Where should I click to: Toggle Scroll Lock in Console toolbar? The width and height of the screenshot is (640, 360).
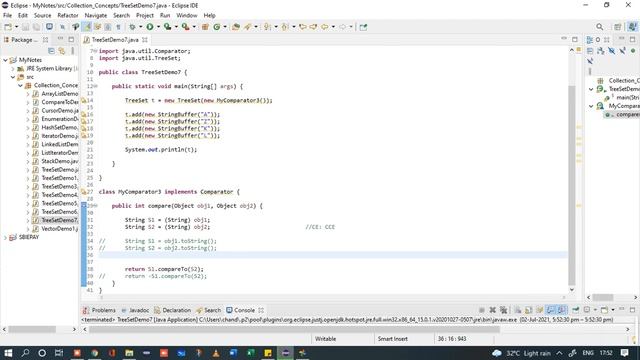(528, 310)
